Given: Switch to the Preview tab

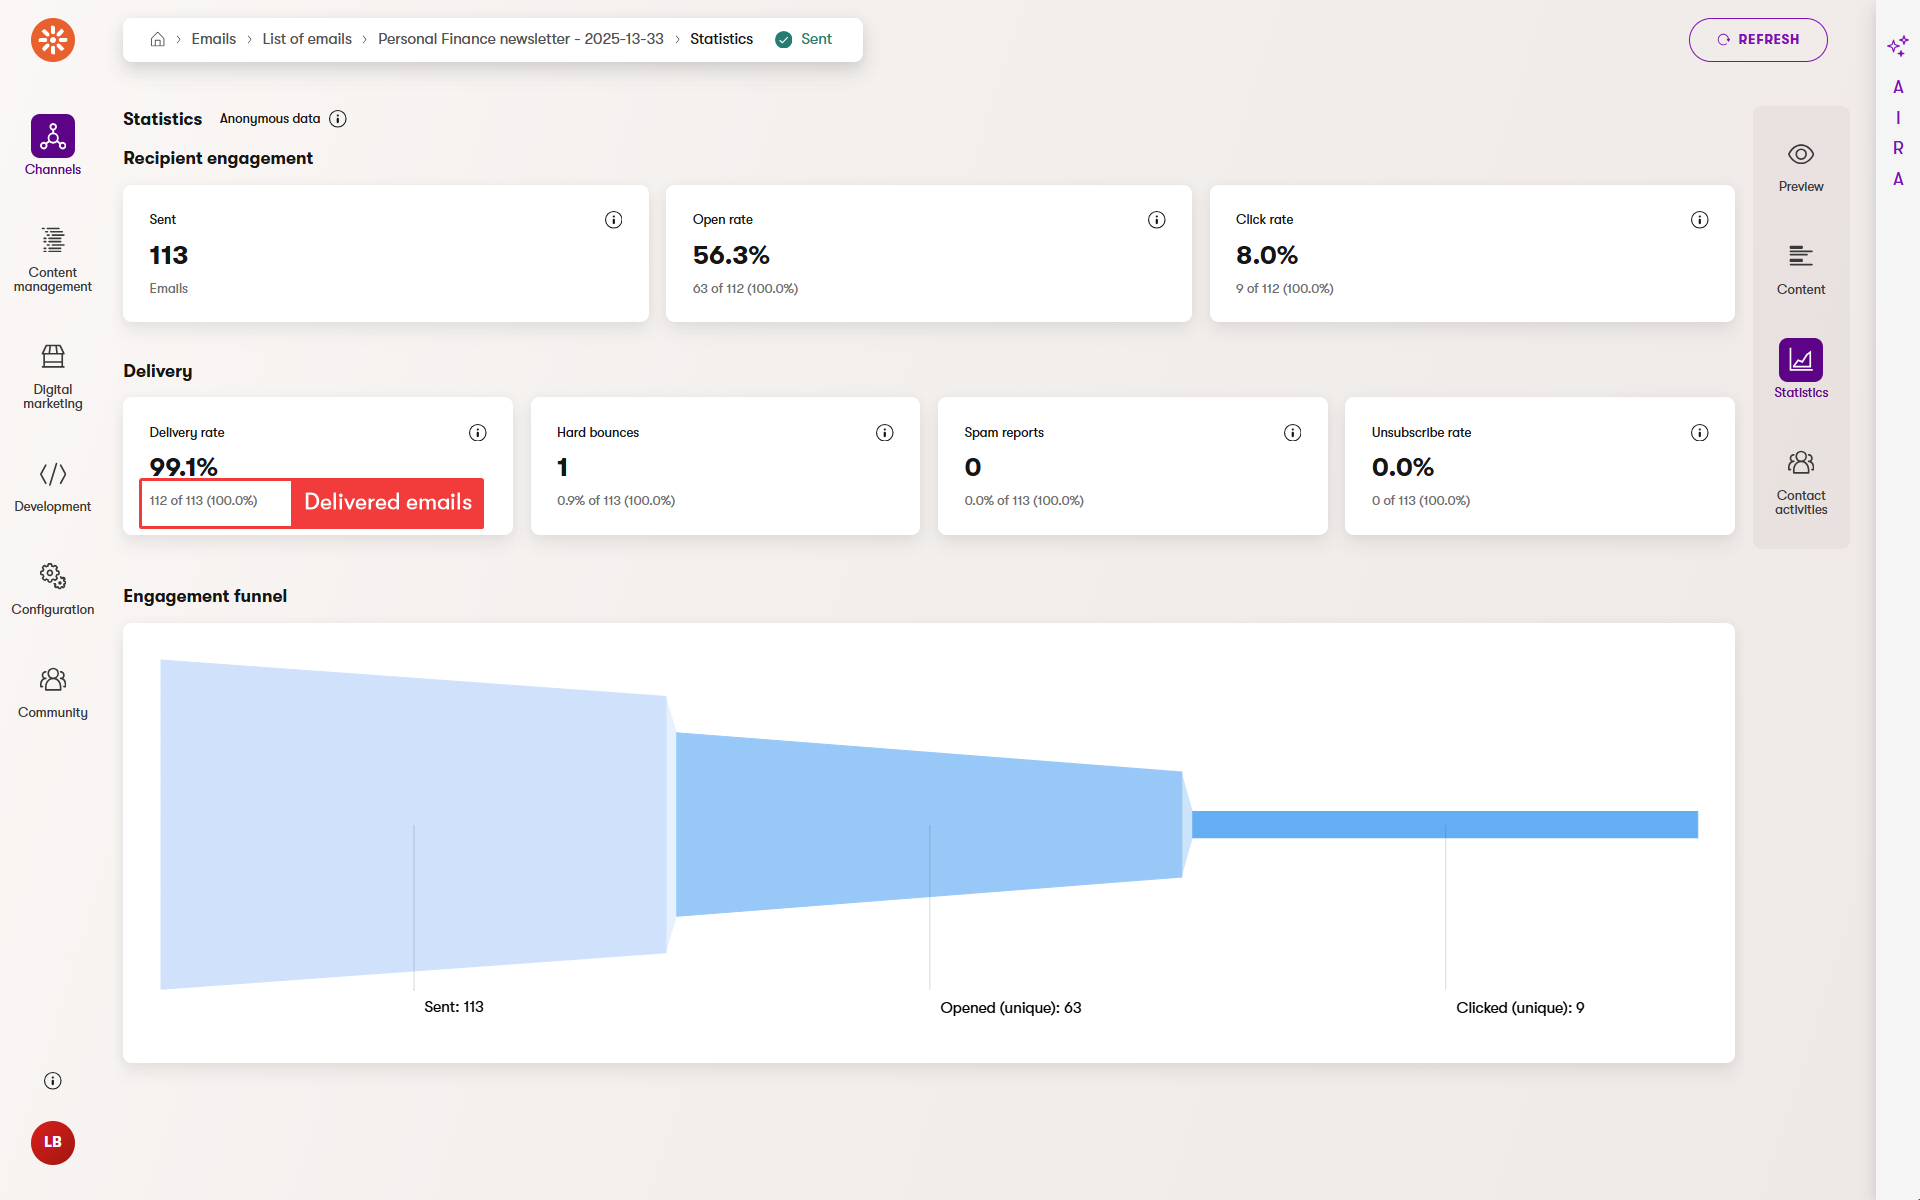Looking at the screenshot, I should click(x=1800, y=167).
